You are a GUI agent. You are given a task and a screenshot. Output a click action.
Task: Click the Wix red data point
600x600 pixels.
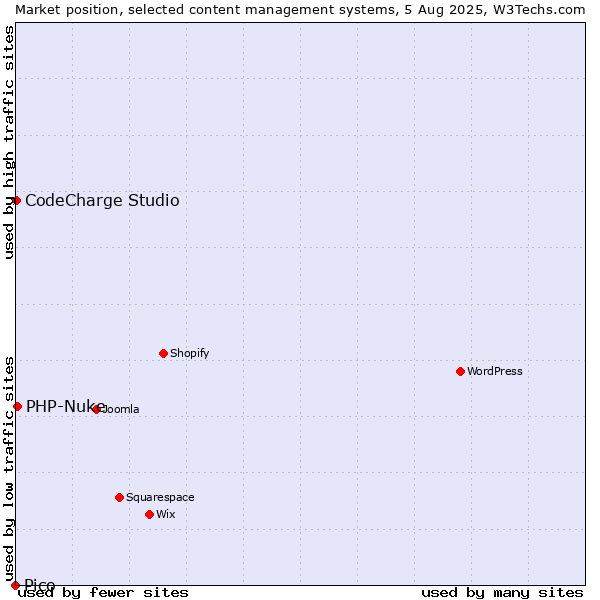click(150, 514)
